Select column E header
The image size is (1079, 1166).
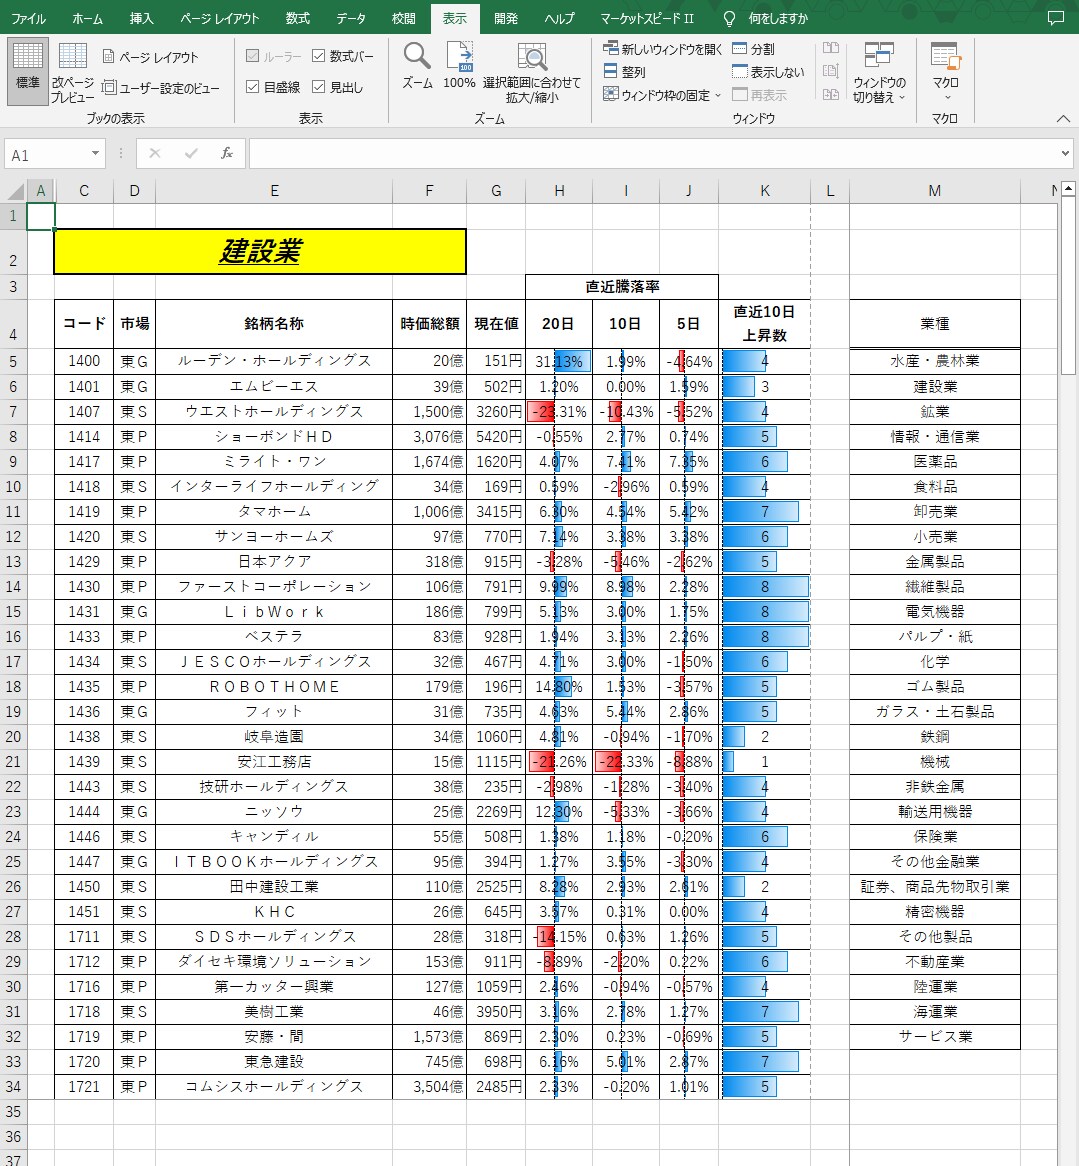274,191
